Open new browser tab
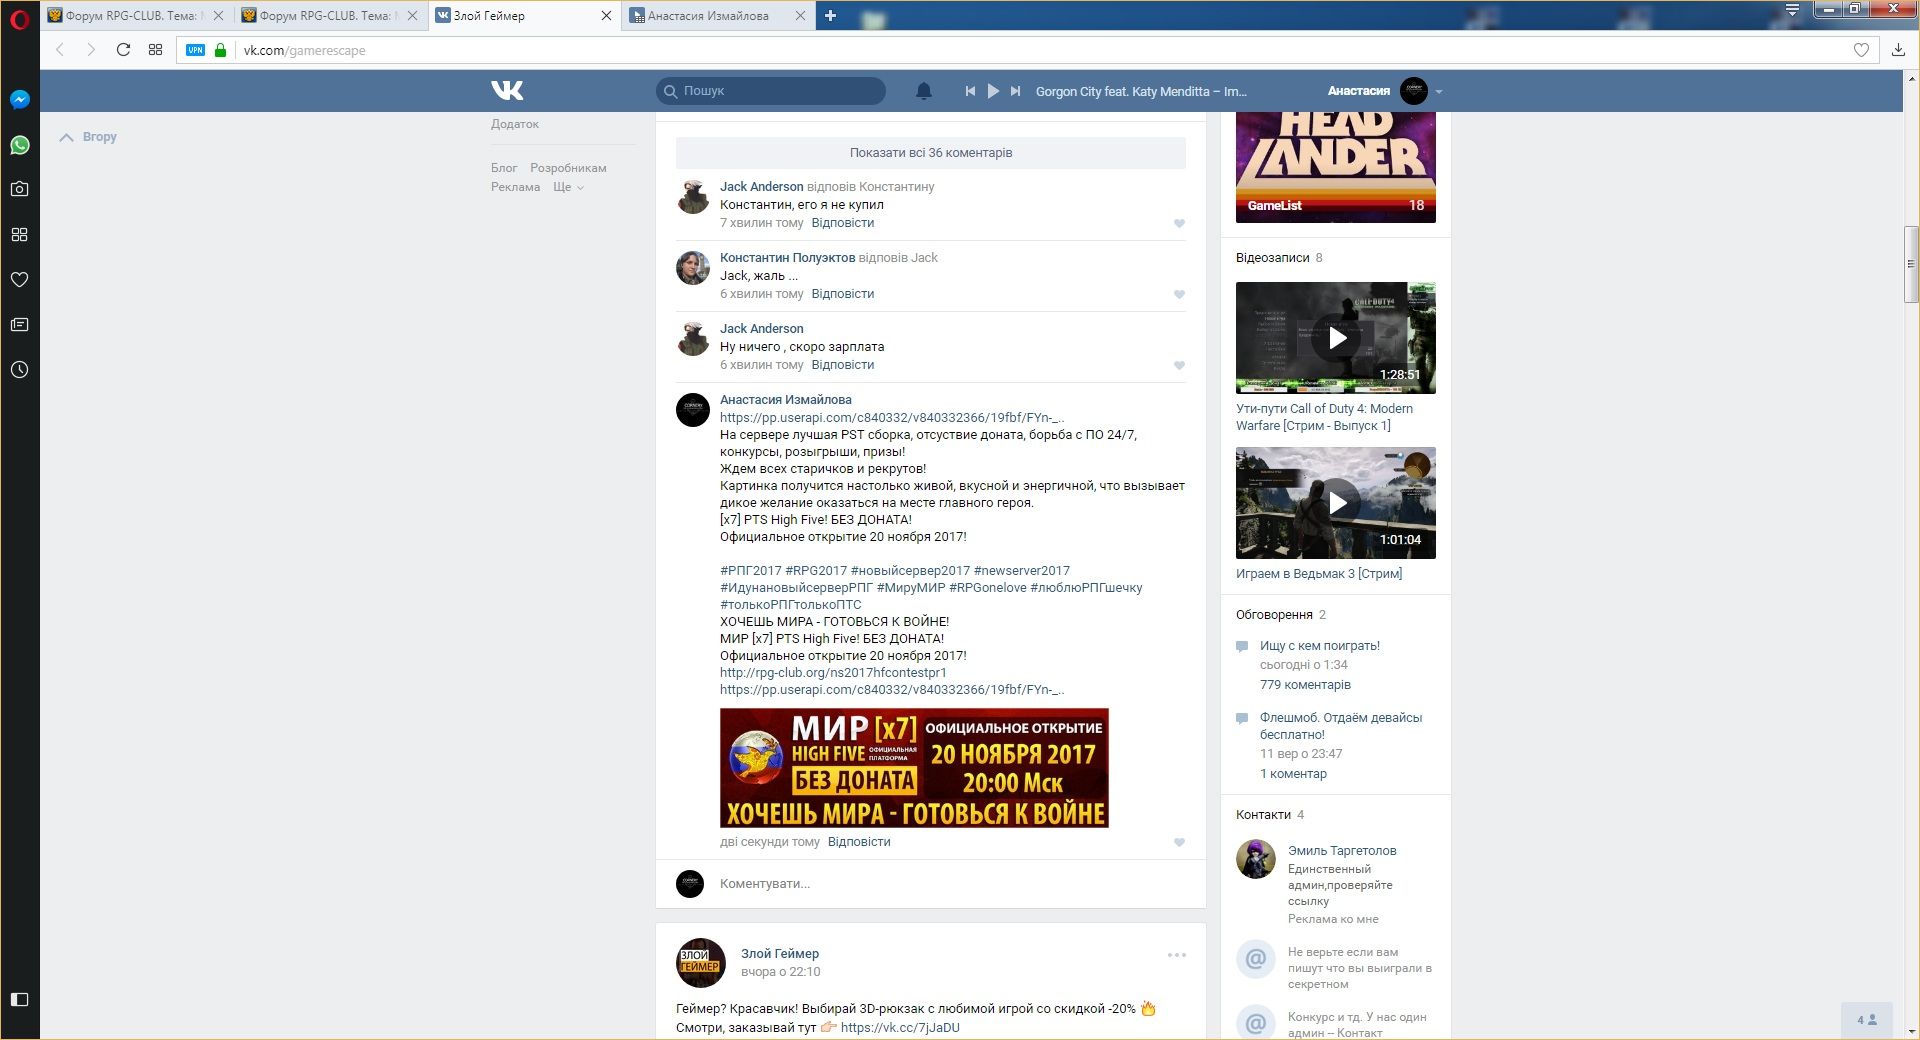The width and height of the screenshot is (1920, 1040). point(830,15)
